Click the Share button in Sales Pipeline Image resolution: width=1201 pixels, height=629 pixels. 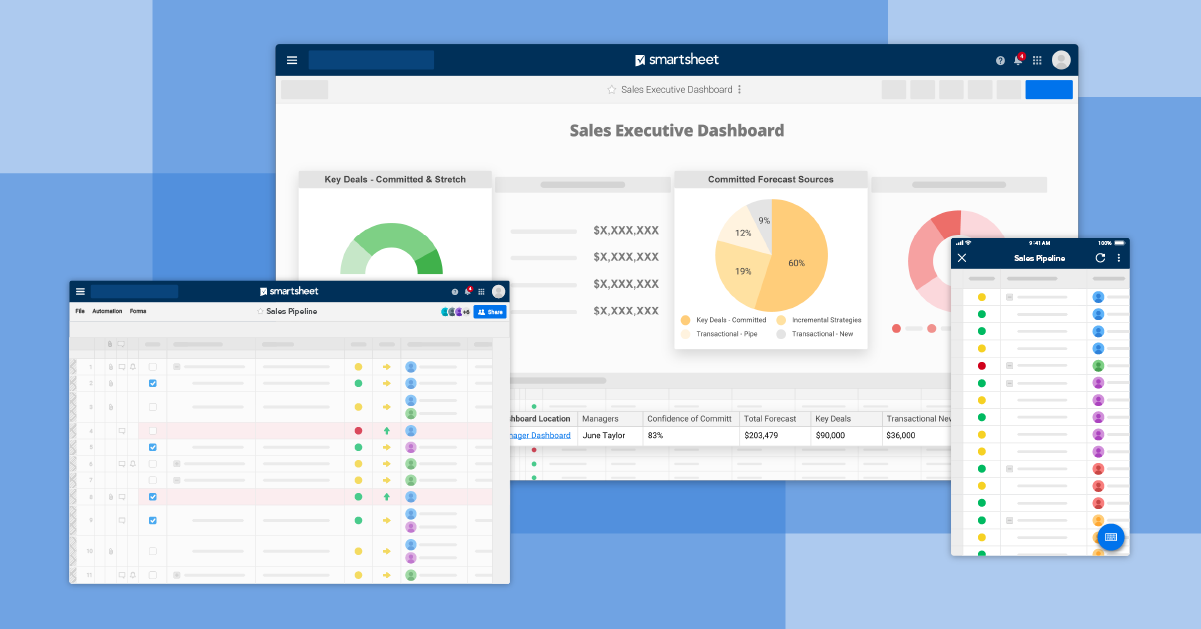(489, 311)
